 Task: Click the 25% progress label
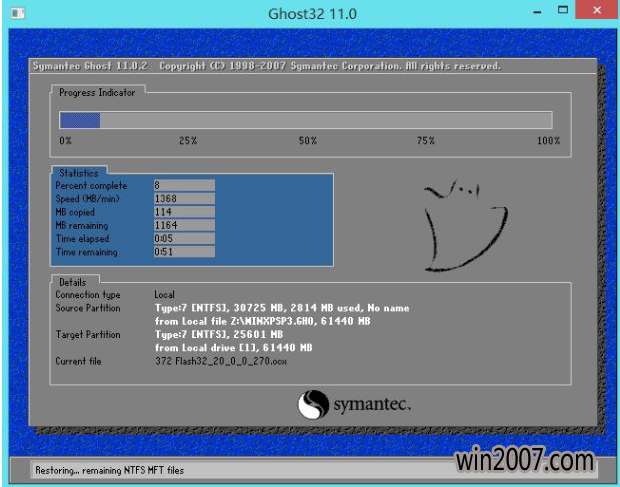tap(188, 141)
